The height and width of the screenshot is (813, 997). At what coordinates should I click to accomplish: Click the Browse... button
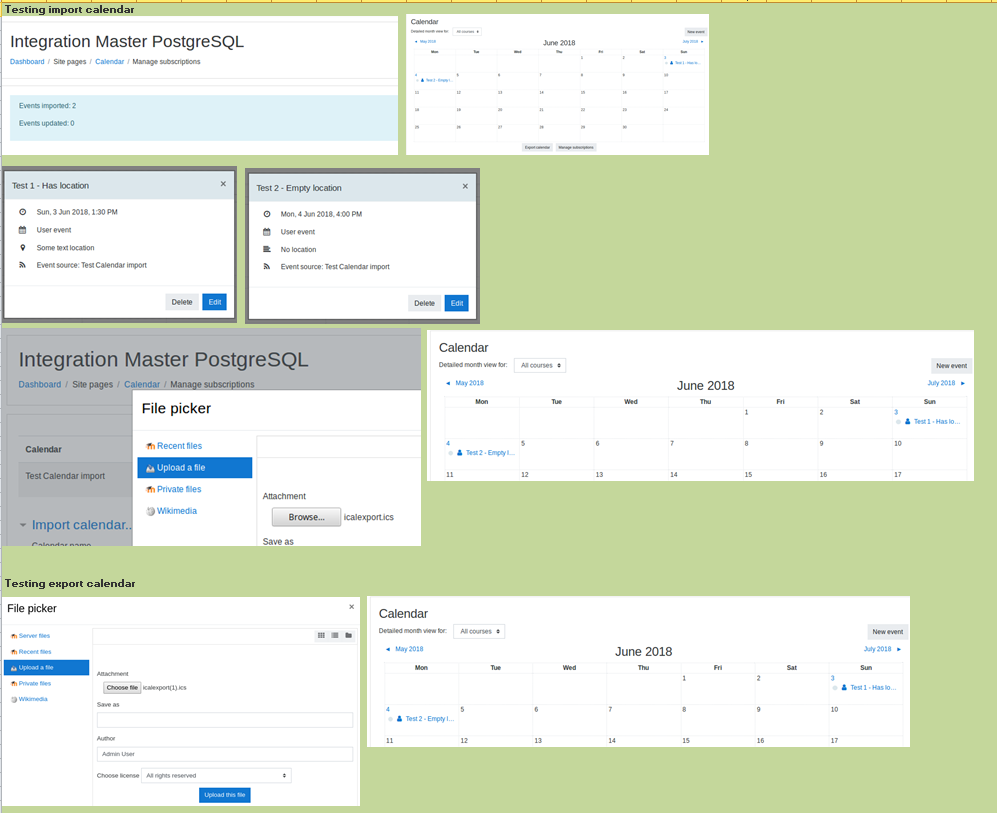(306, 517)
